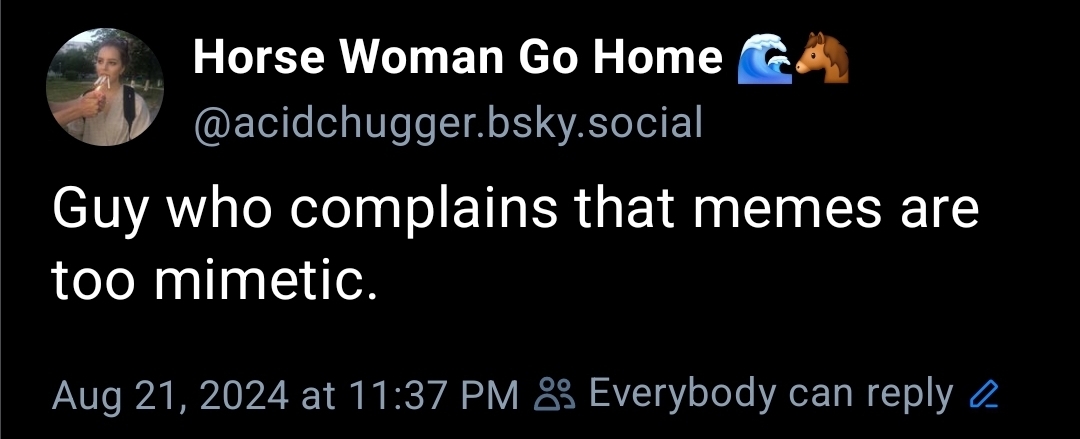Open the "Horse Woman Go Home" display name
Image resolution: width=1080 pixels, height=439 pixels.
click(457, 59)
